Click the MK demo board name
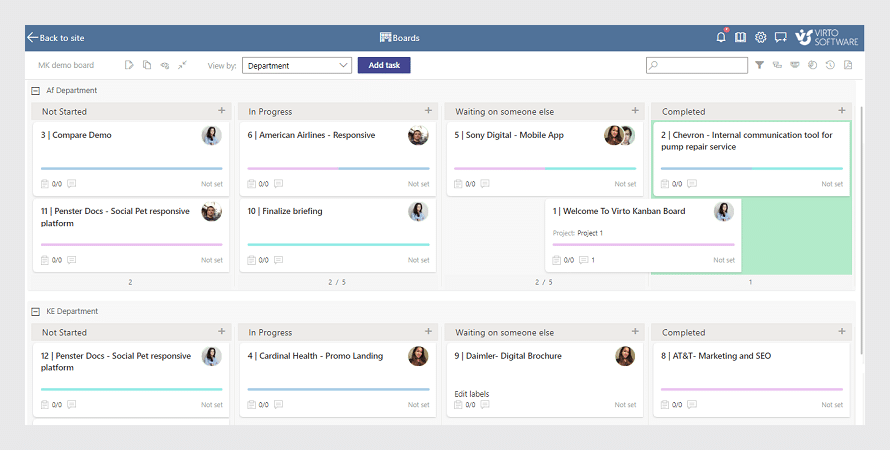 pyautogui.click(x=66, y=65)
